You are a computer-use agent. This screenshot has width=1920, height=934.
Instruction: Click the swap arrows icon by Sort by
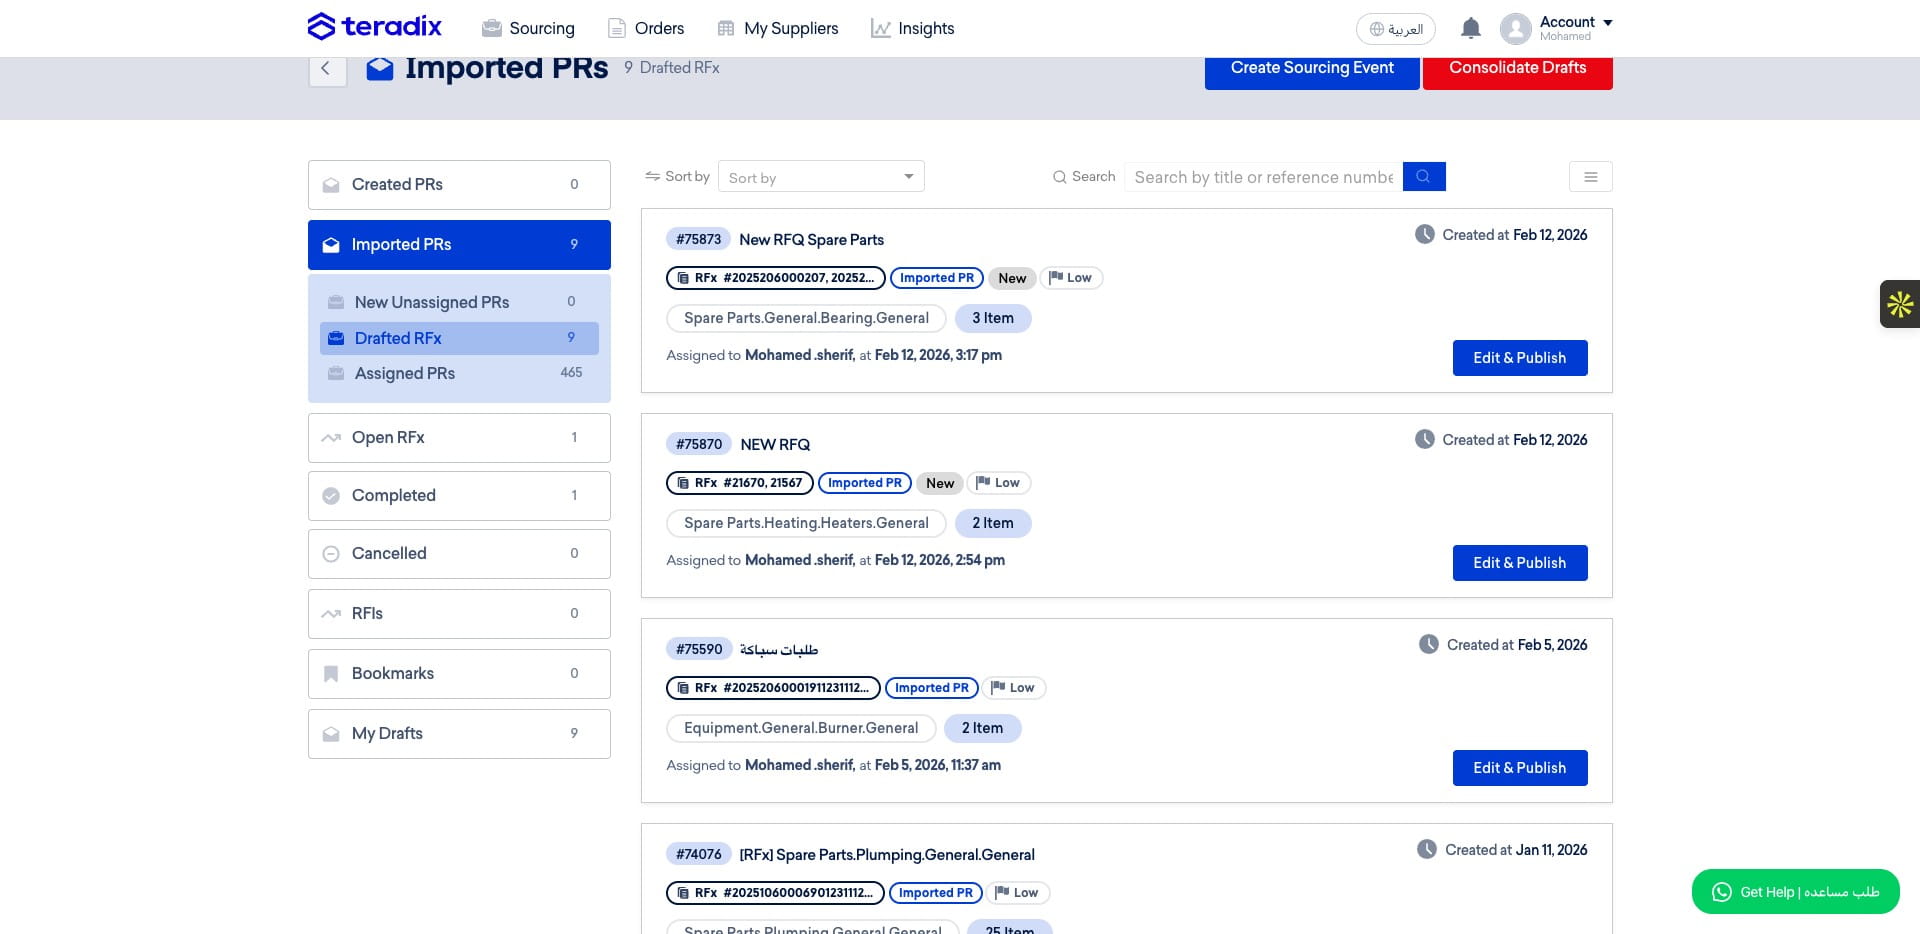point(652,176)
